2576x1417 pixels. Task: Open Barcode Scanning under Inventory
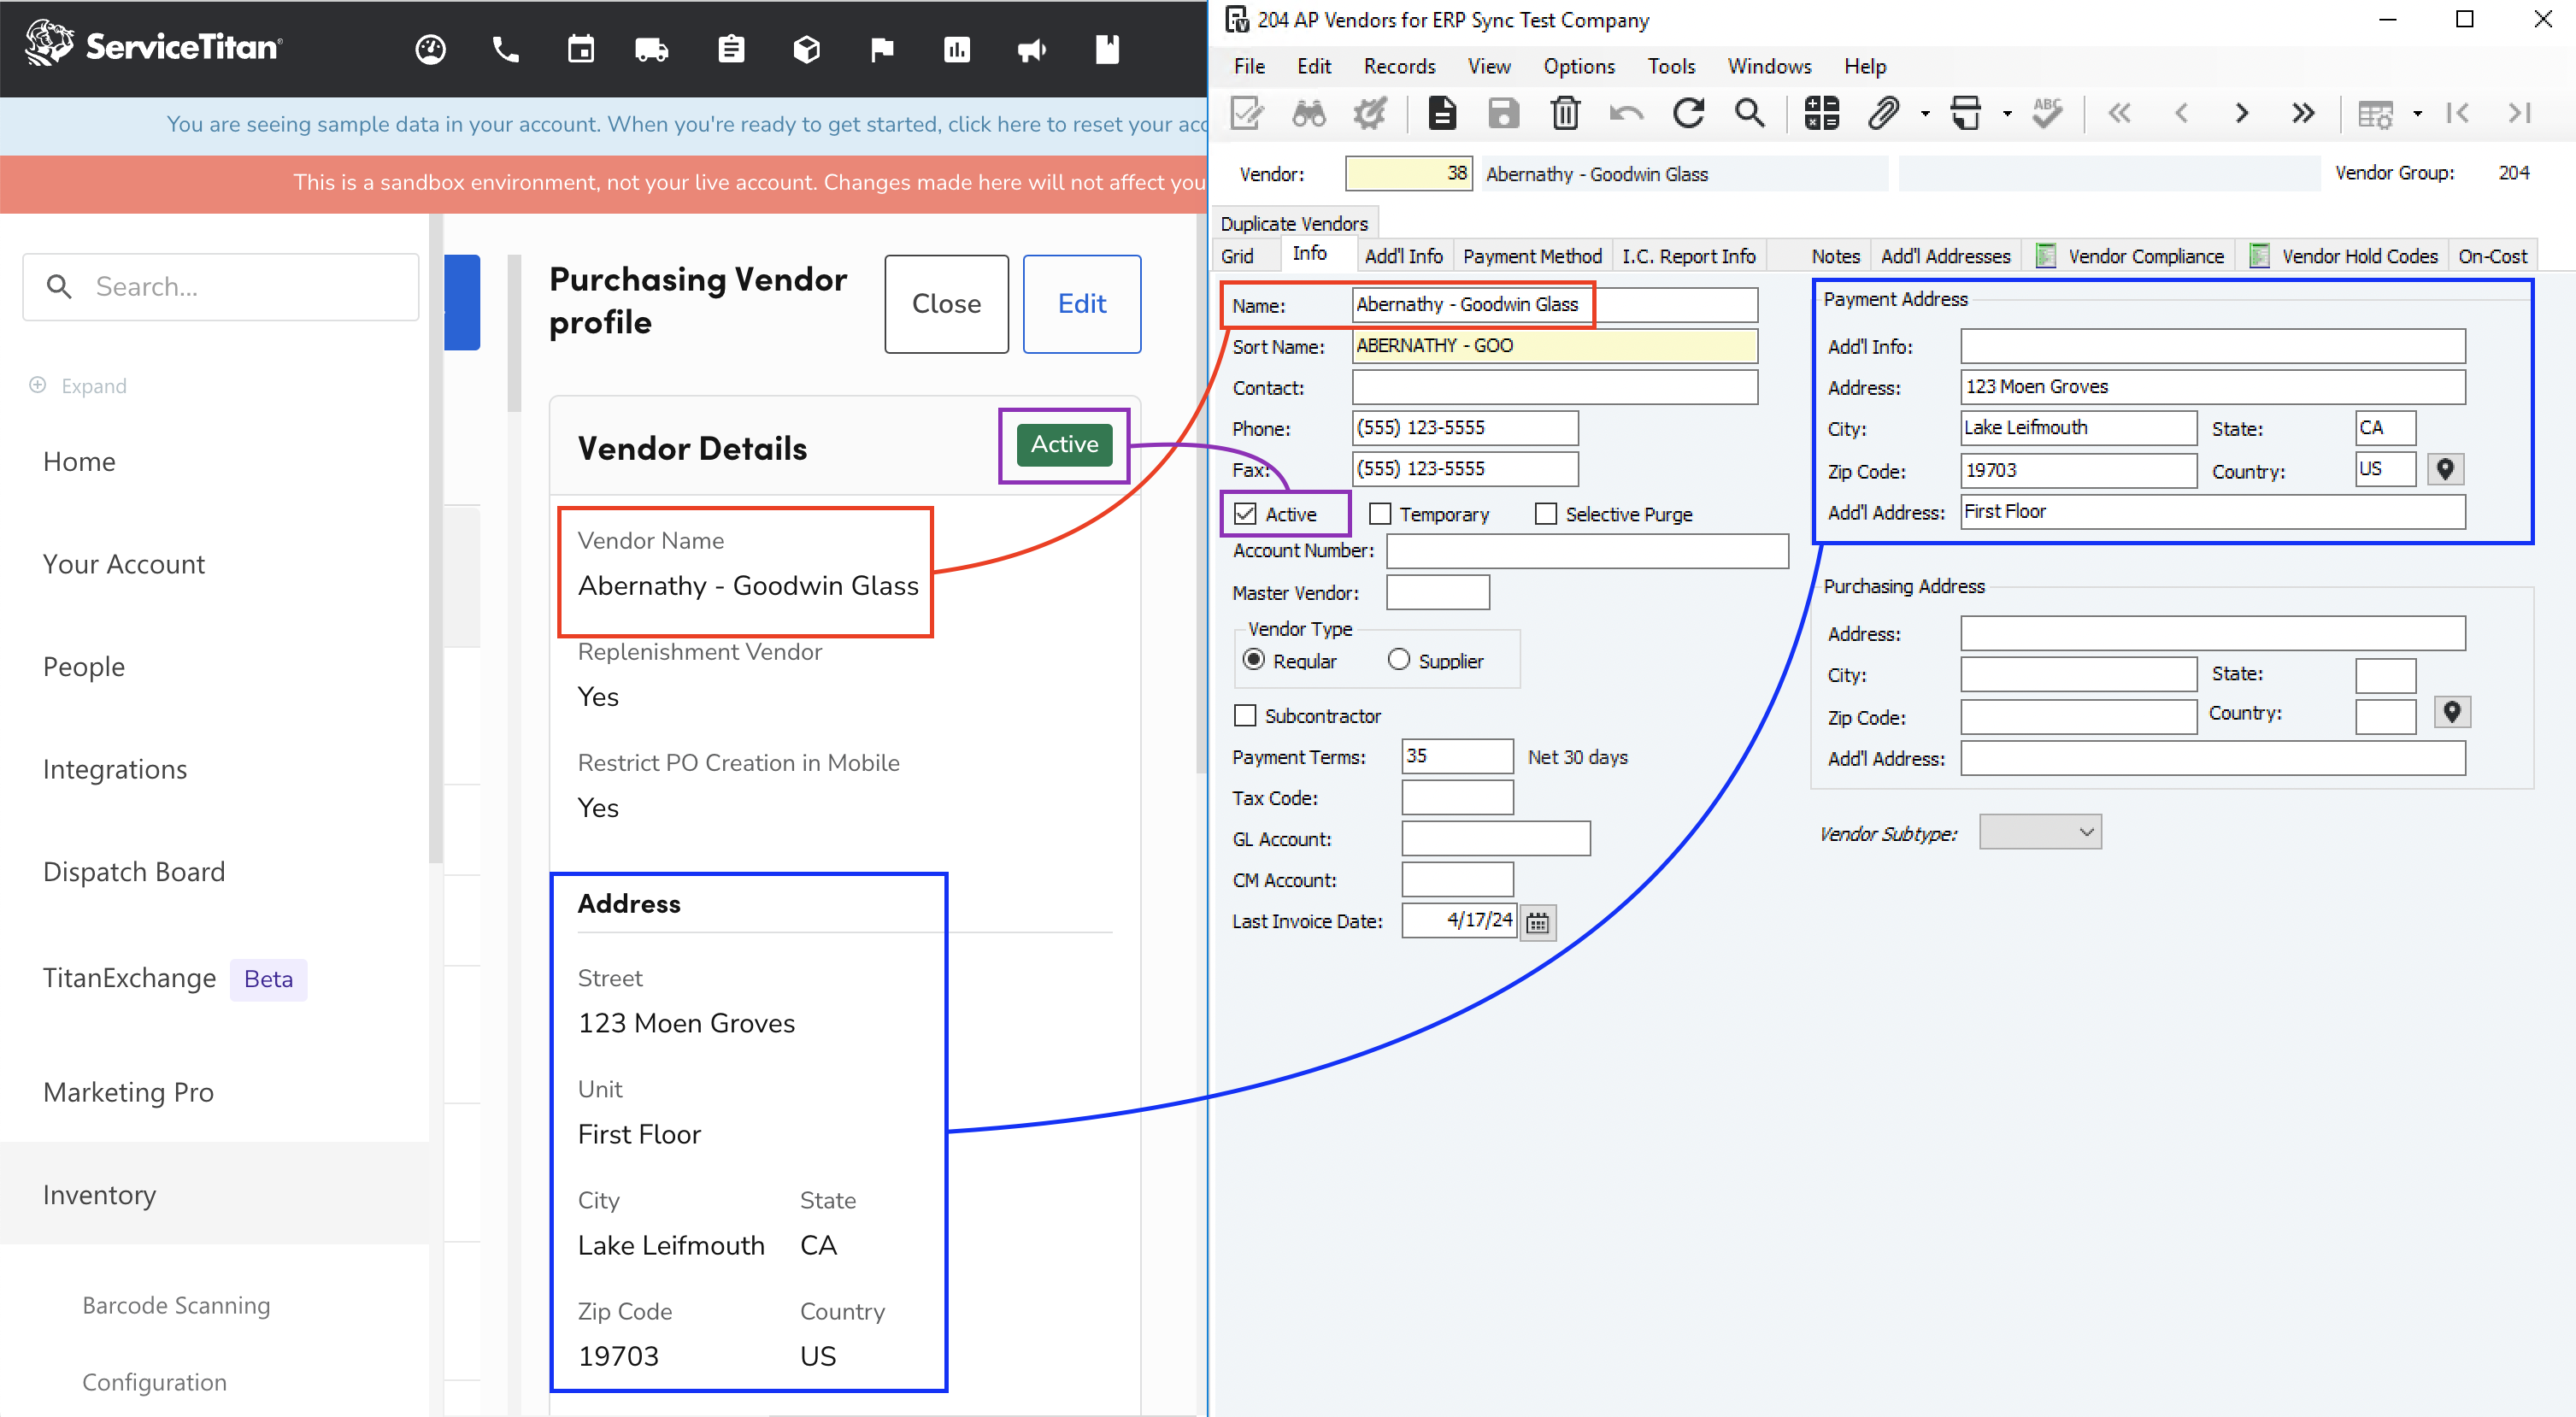176,1305
